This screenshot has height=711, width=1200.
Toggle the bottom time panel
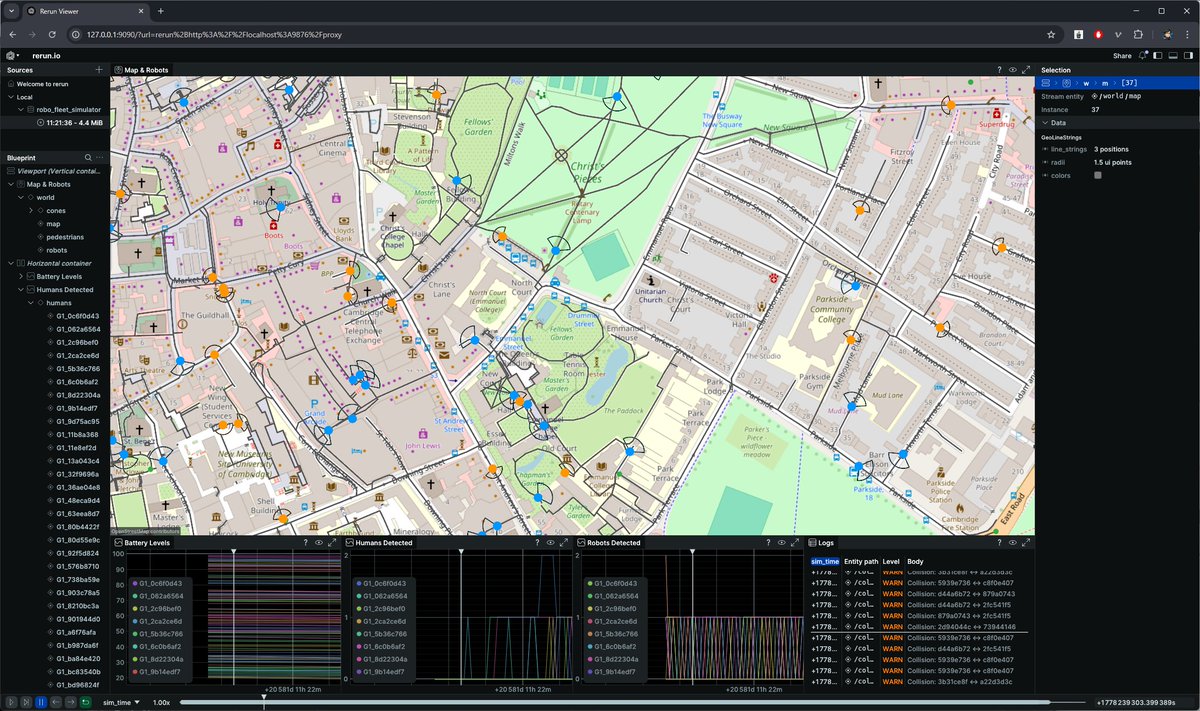pyautogui.click(x=1173, y=56)
